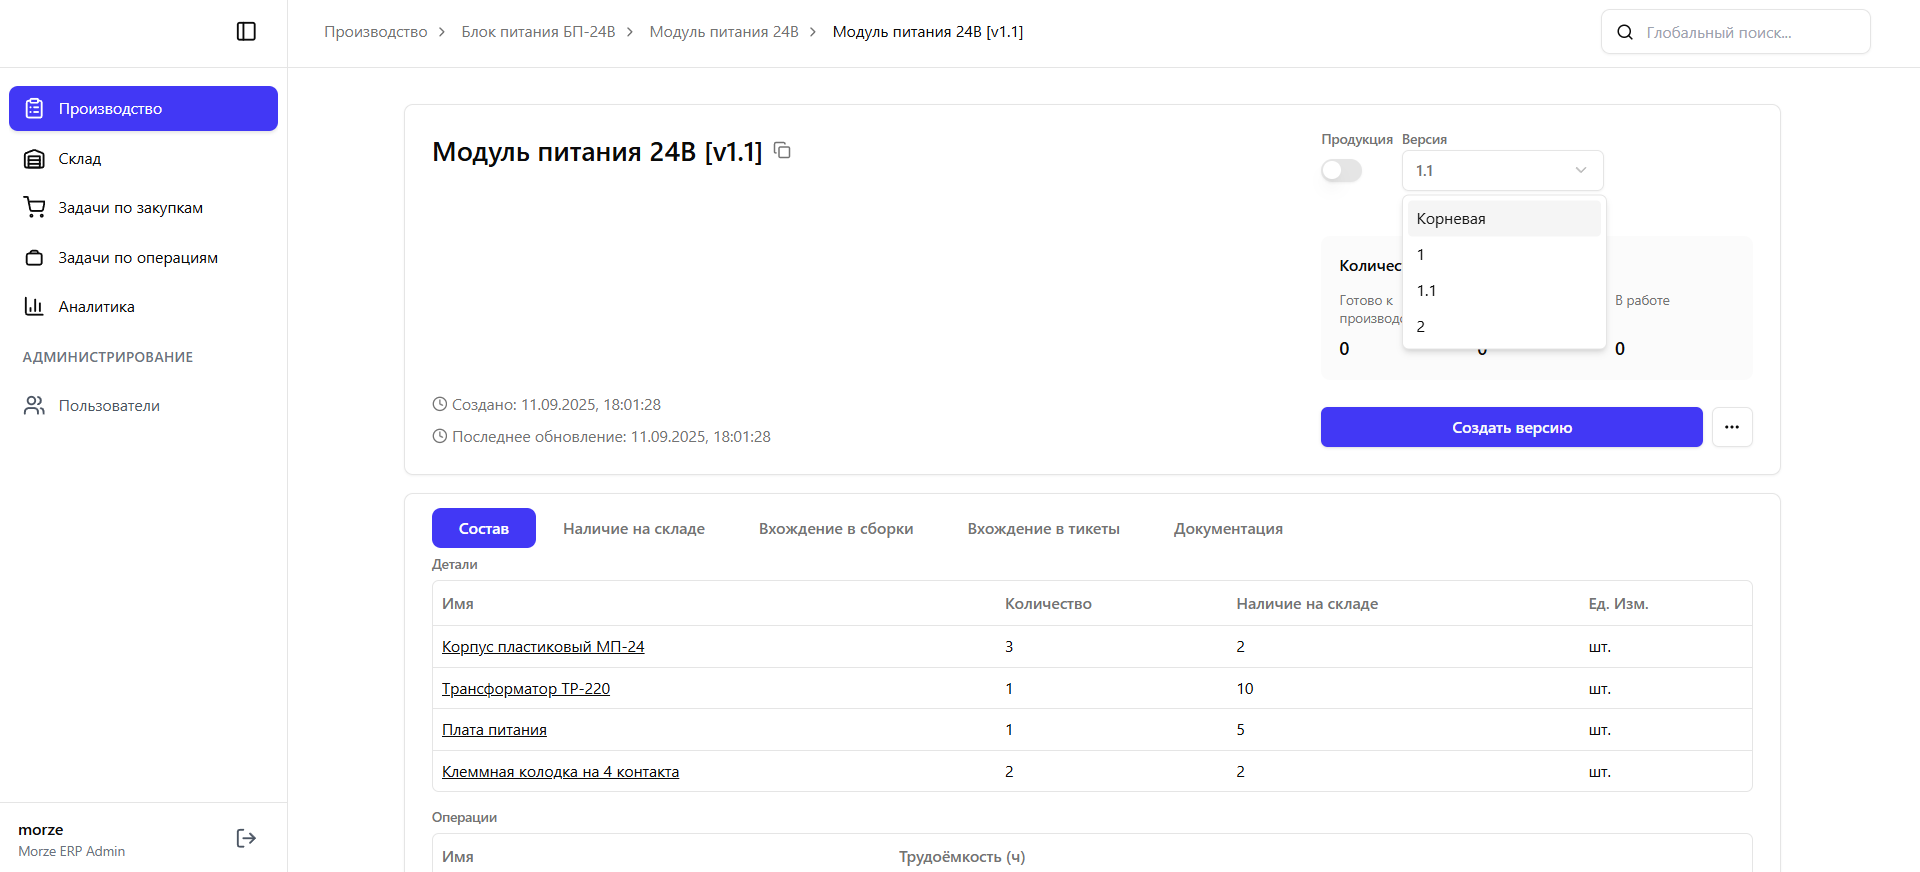Screen dimensions: 1920x872
Task: Open Склад in the sidebar
Action: click(x=80, y=159)
